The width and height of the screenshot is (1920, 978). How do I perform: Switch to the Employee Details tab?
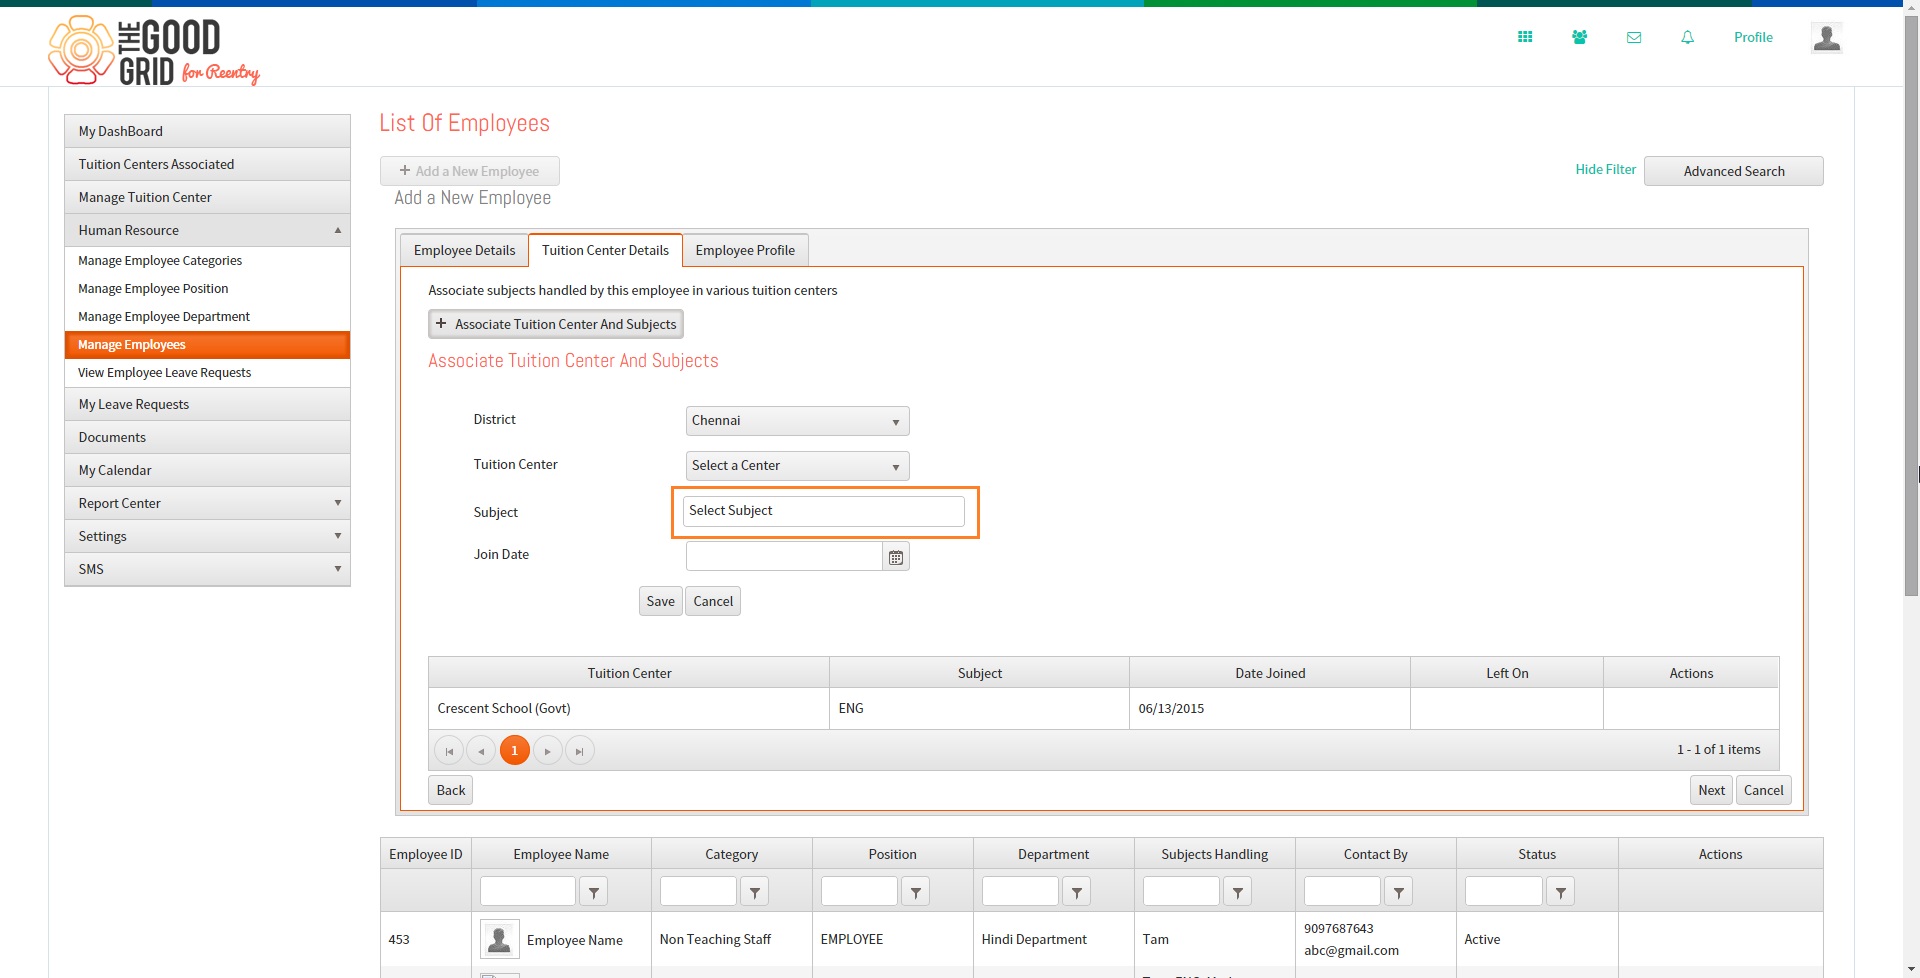click(x=464, y=250)
